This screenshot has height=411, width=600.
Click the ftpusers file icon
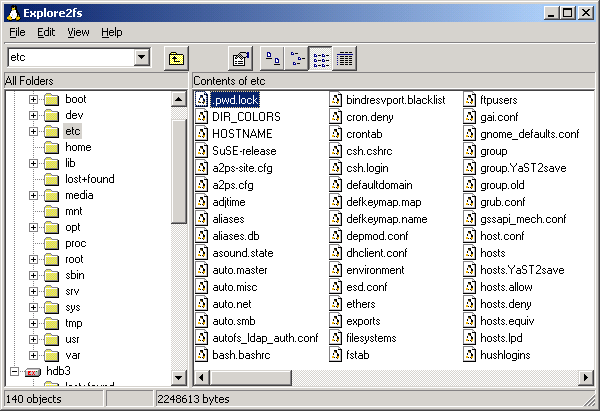[x=470, y=100]
